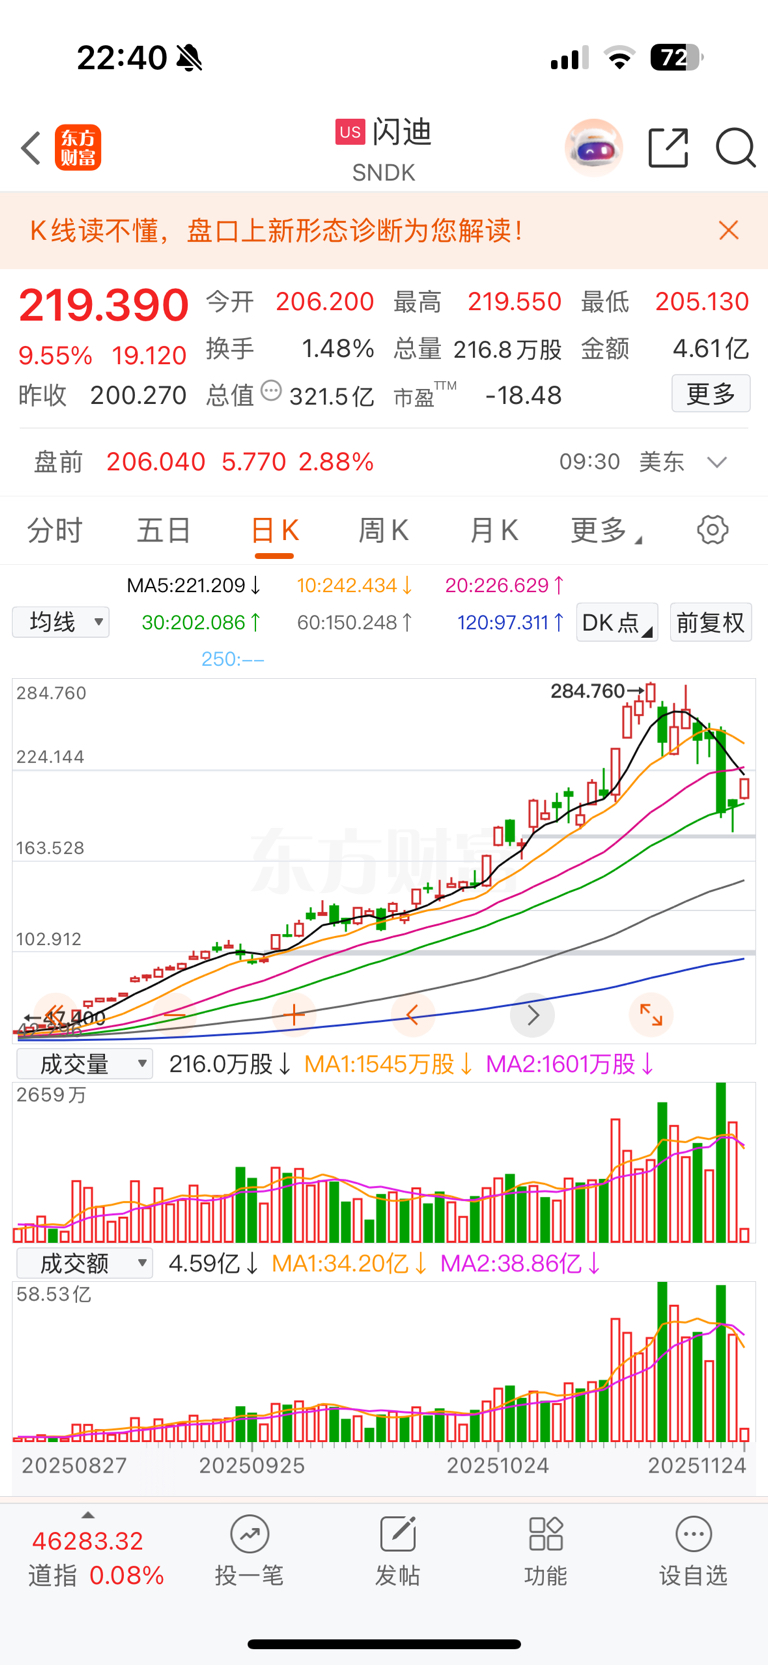Expand the 盘前 pre-market chevron

pyautogui.click(x=716, y=462)
